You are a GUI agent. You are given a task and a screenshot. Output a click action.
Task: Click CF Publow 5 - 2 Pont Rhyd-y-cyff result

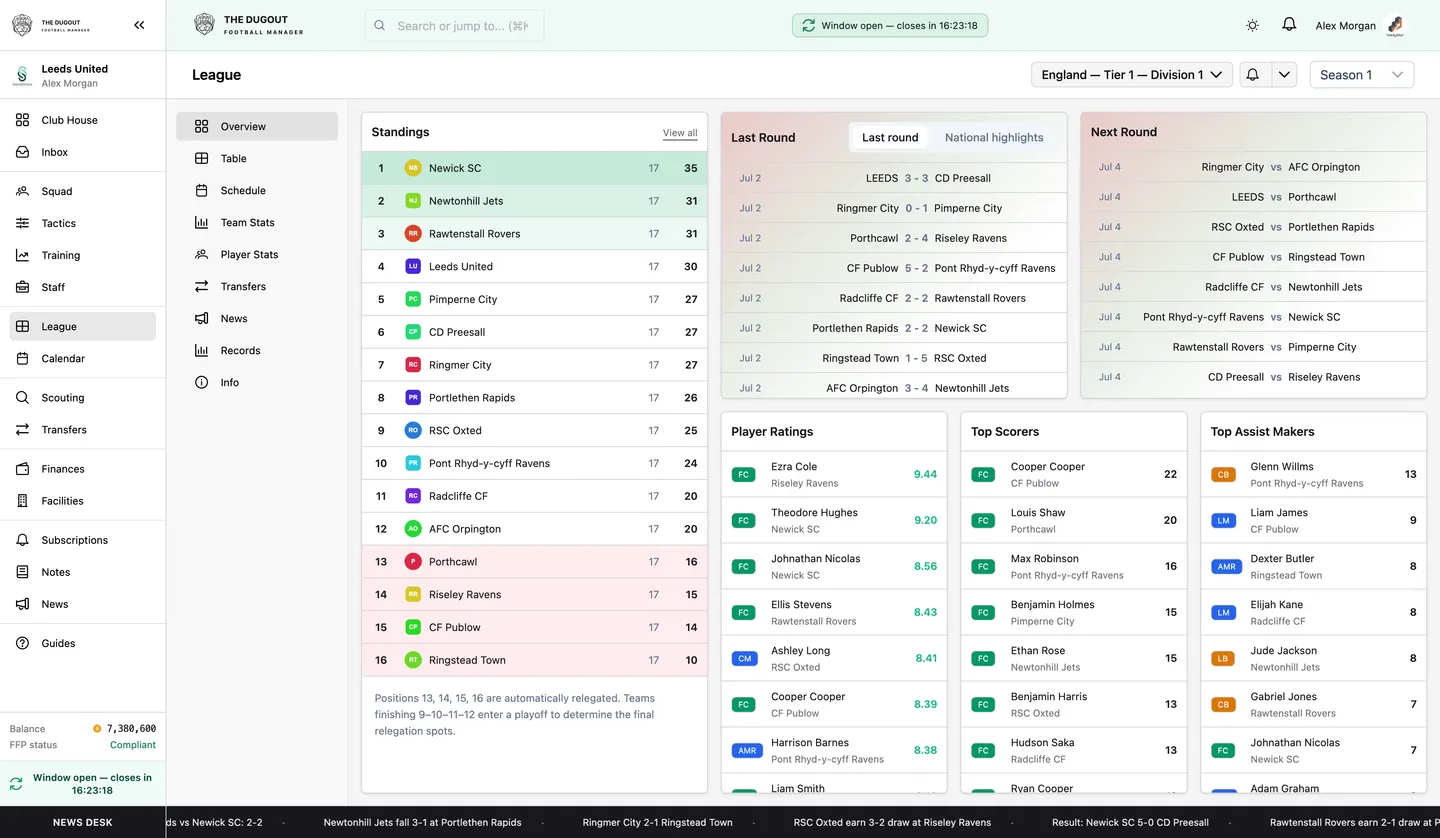(894, 268)
